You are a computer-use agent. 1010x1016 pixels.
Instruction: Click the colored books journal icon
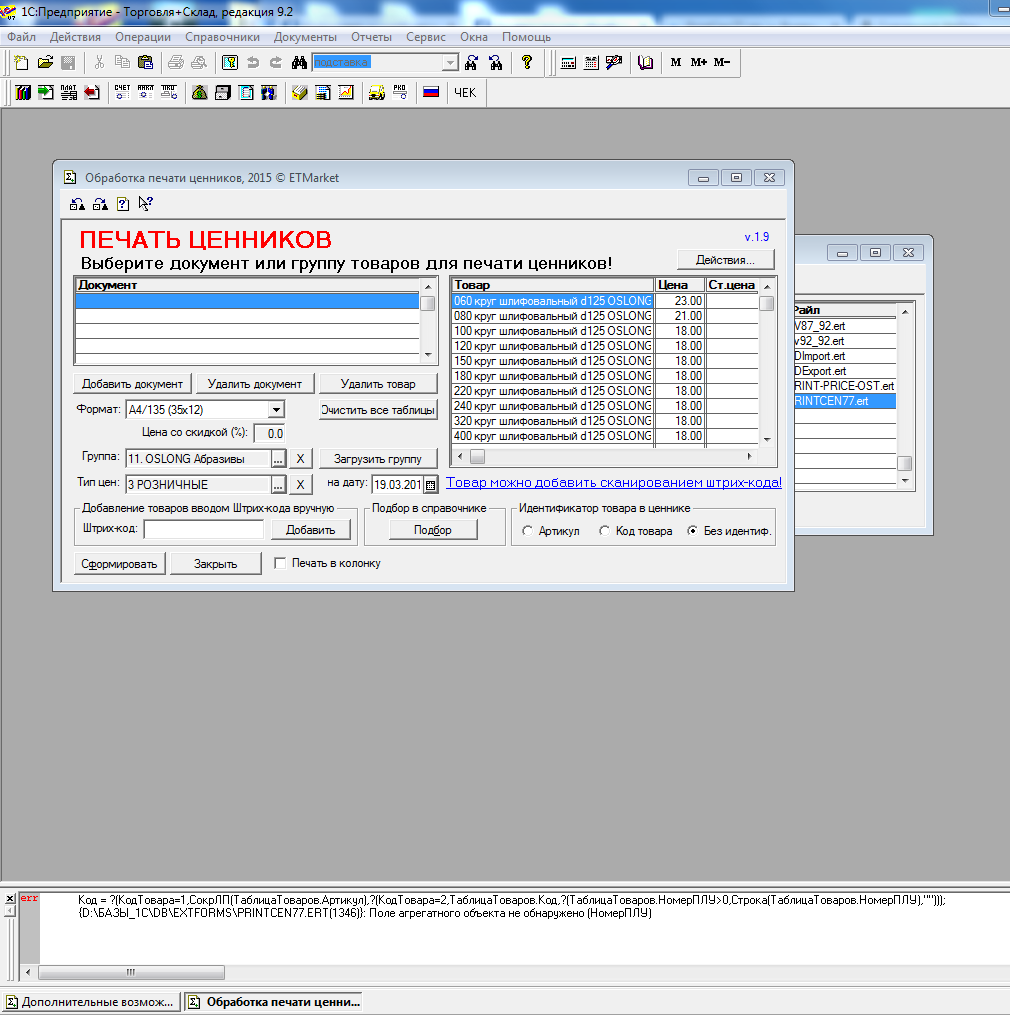point(23,93)
